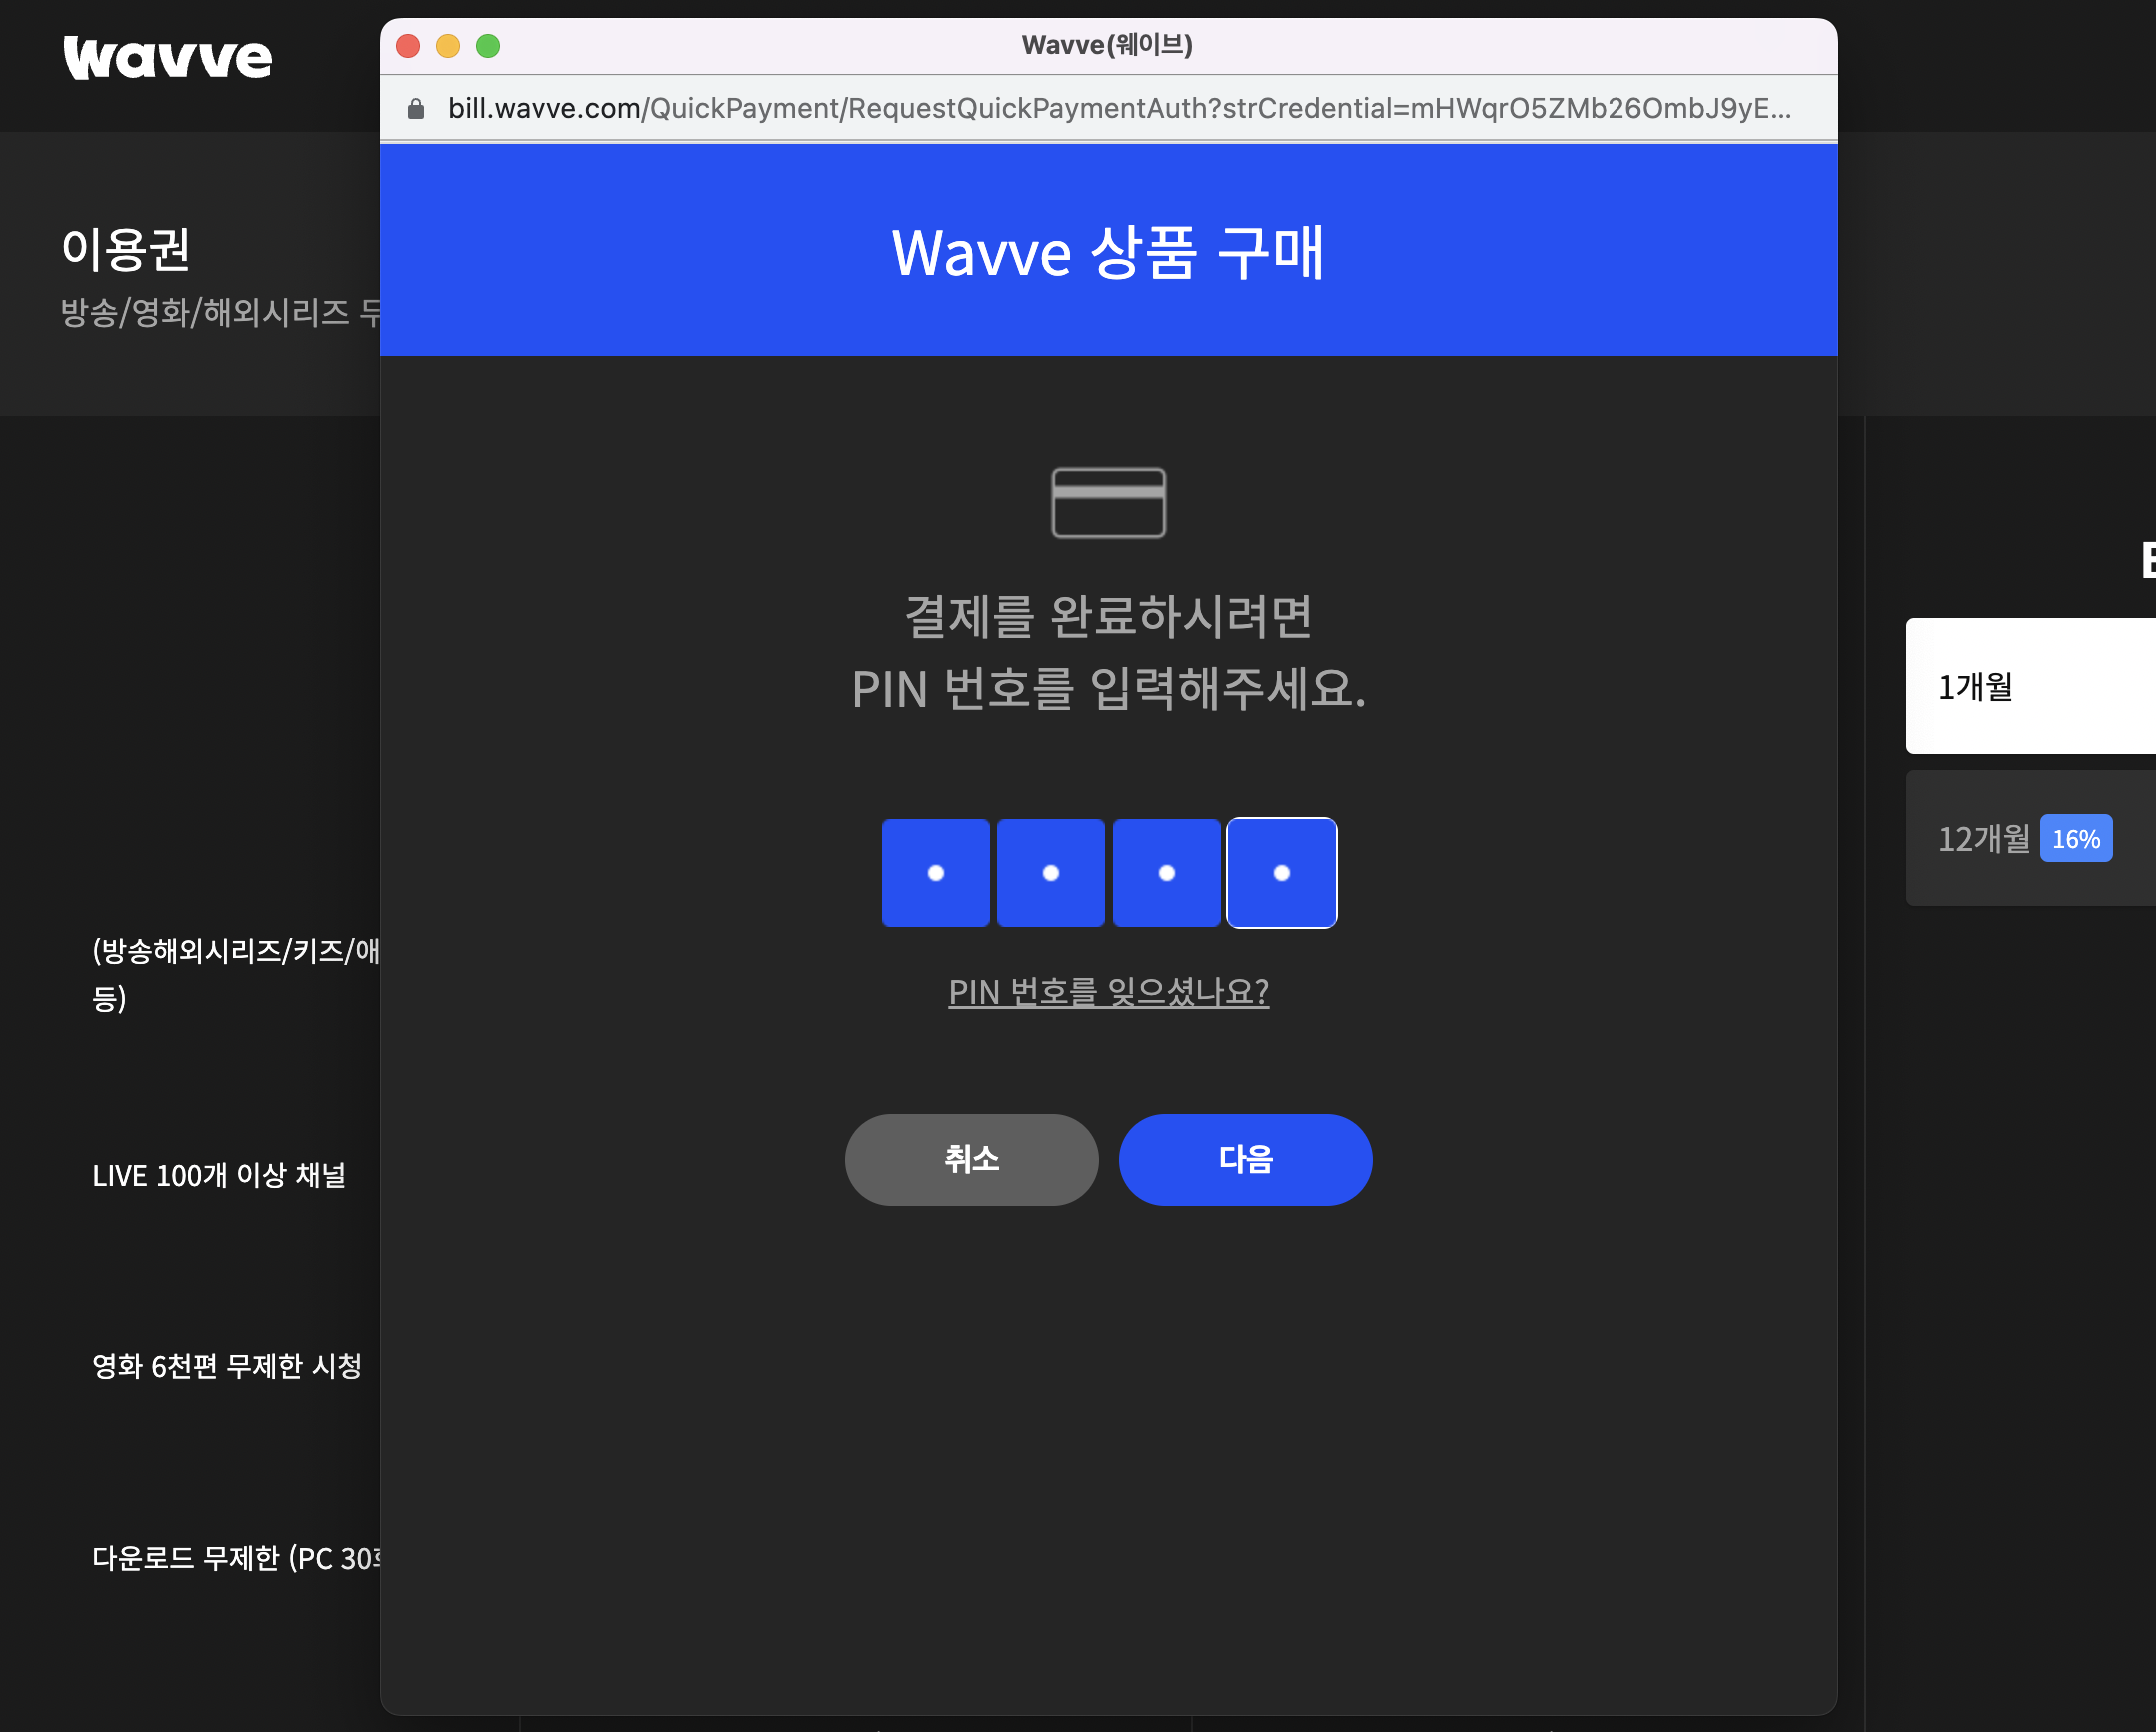The image size is (2156, 1732).
Task: Click the 16% discount badge
Action: (2076, 838)
